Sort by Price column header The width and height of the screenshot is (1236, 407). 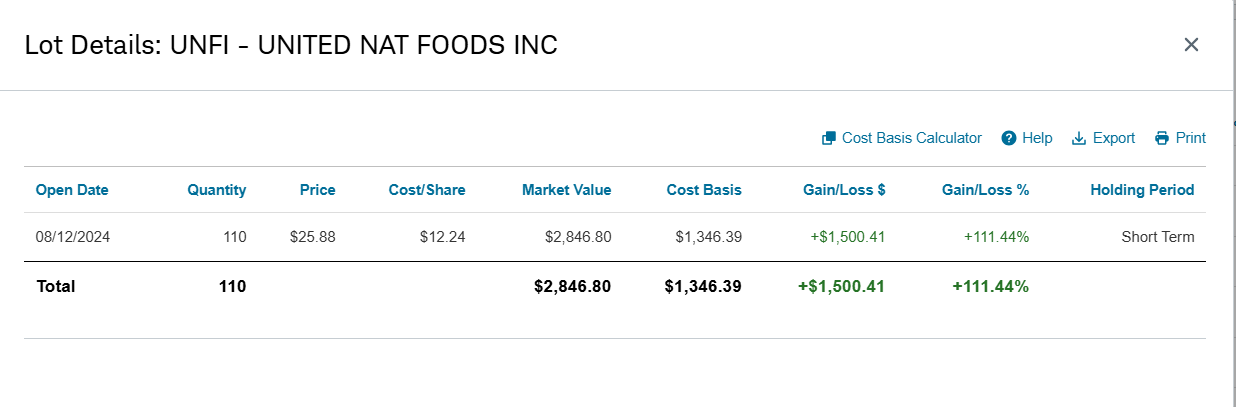tap(318, 190)
